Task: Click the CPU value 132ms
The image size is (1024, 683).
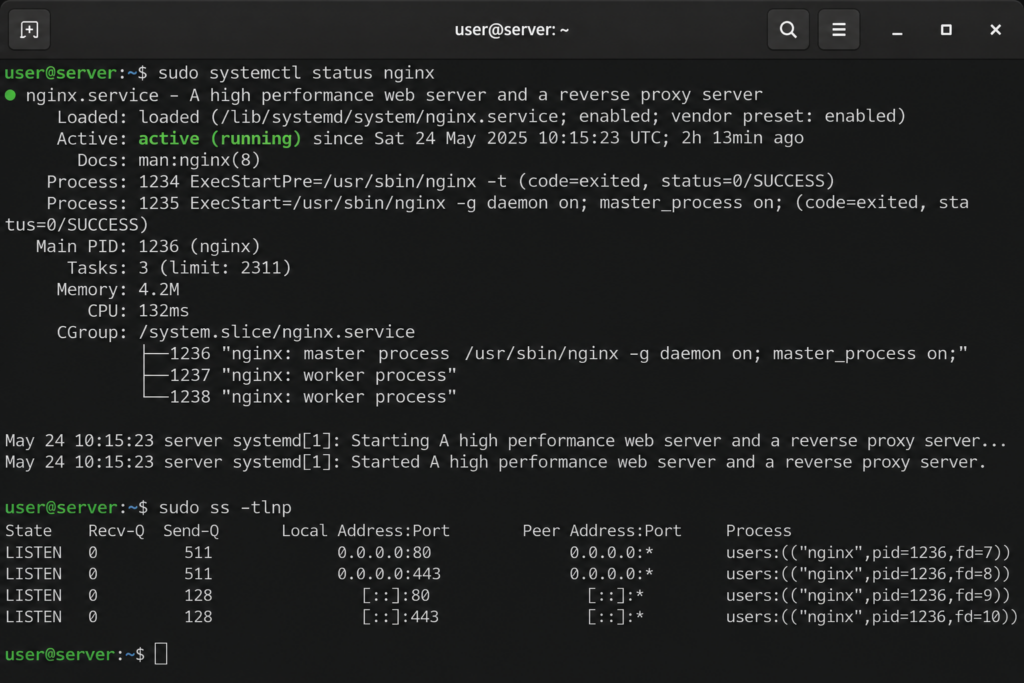Action: click(x=163, y=311)
